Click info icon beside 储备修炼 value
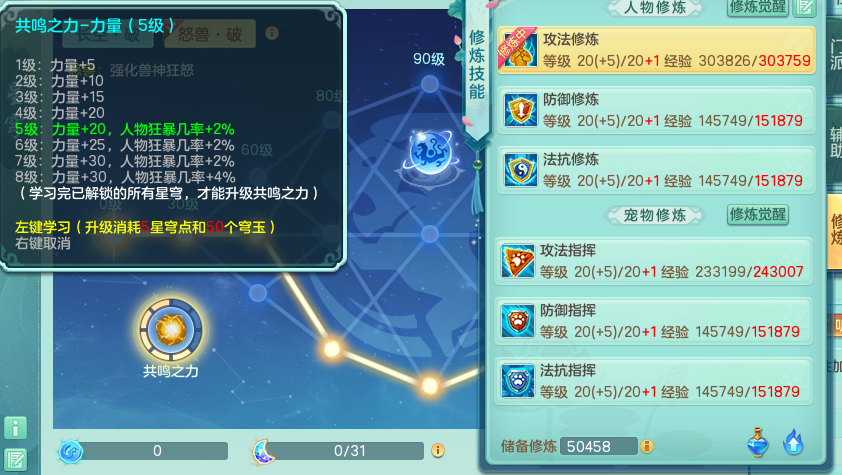 click(647, 446)
